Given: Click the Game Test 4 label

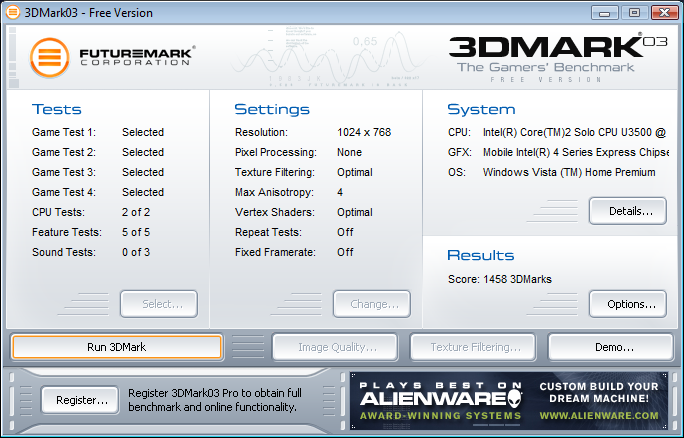Looking at the screenshot, I should (x=64, y=192).
